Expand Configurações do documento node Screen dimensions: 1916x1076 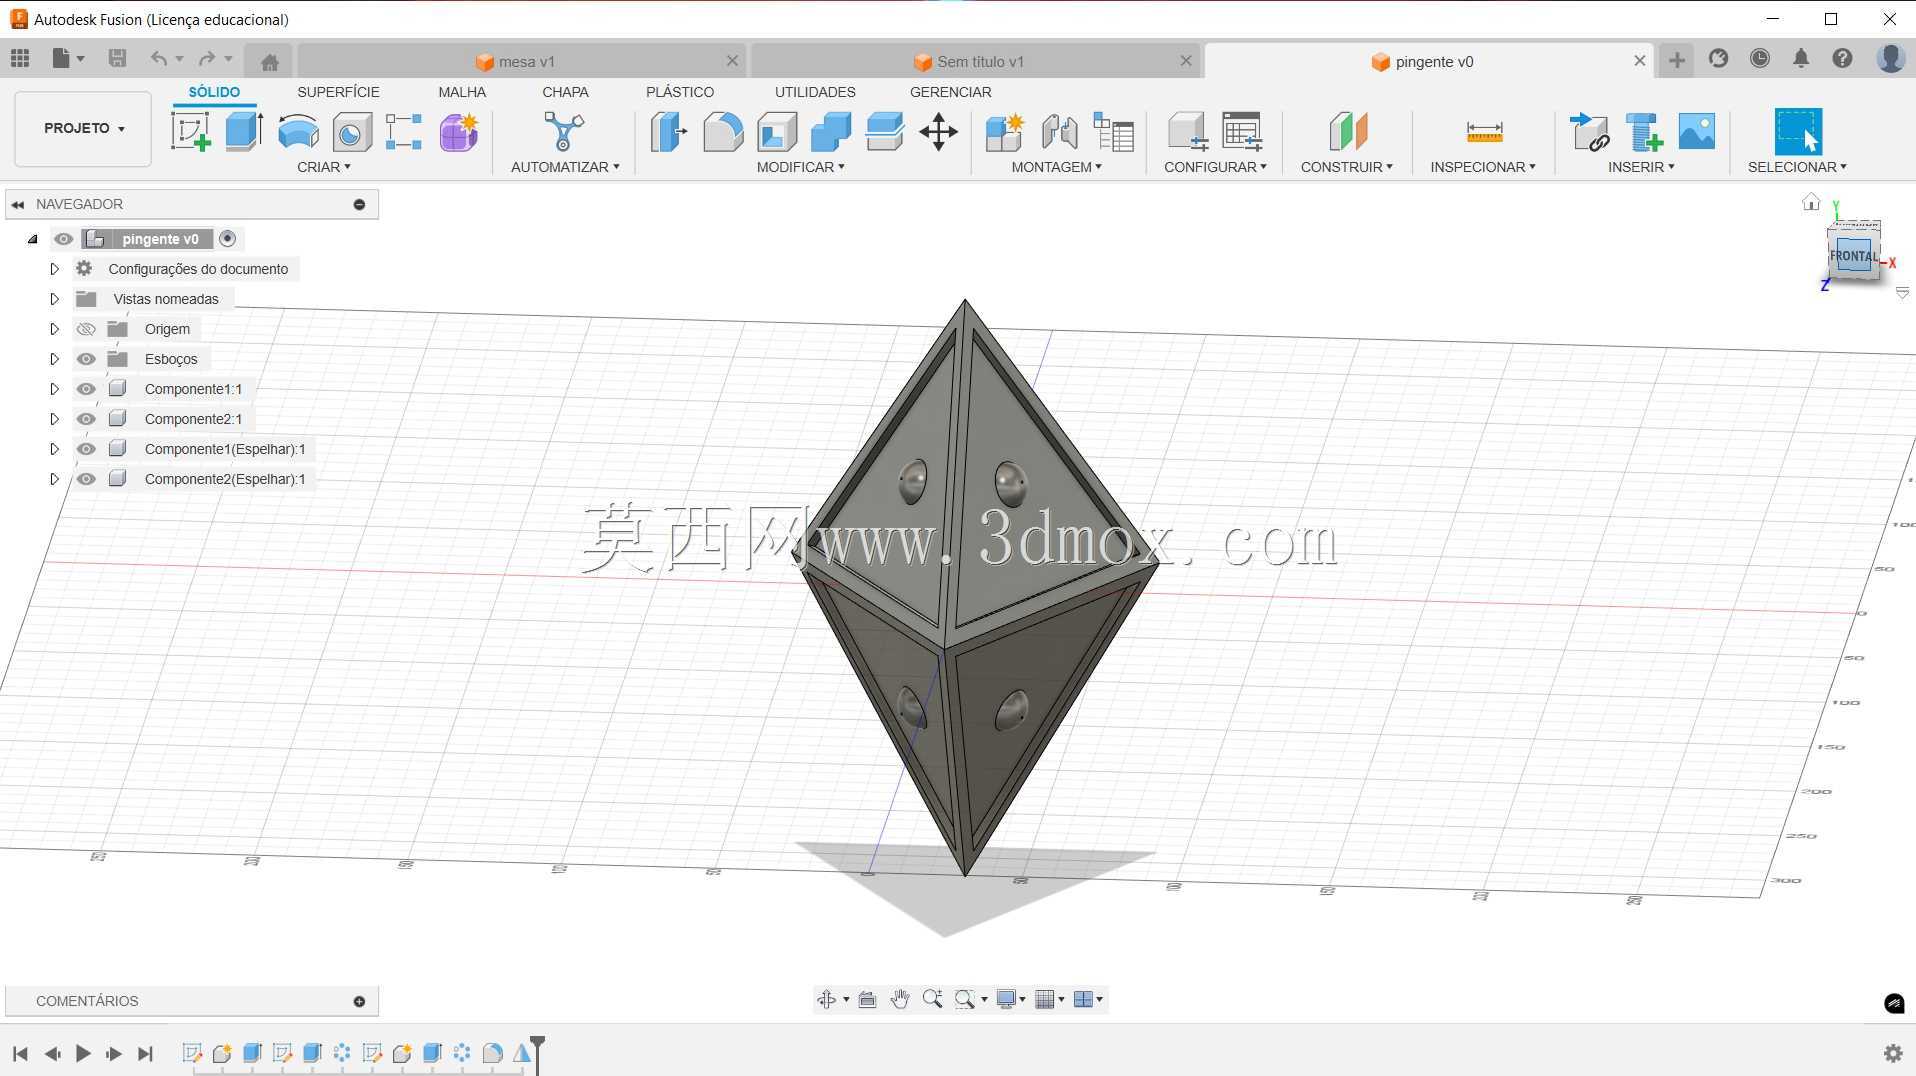pos(55,269)
